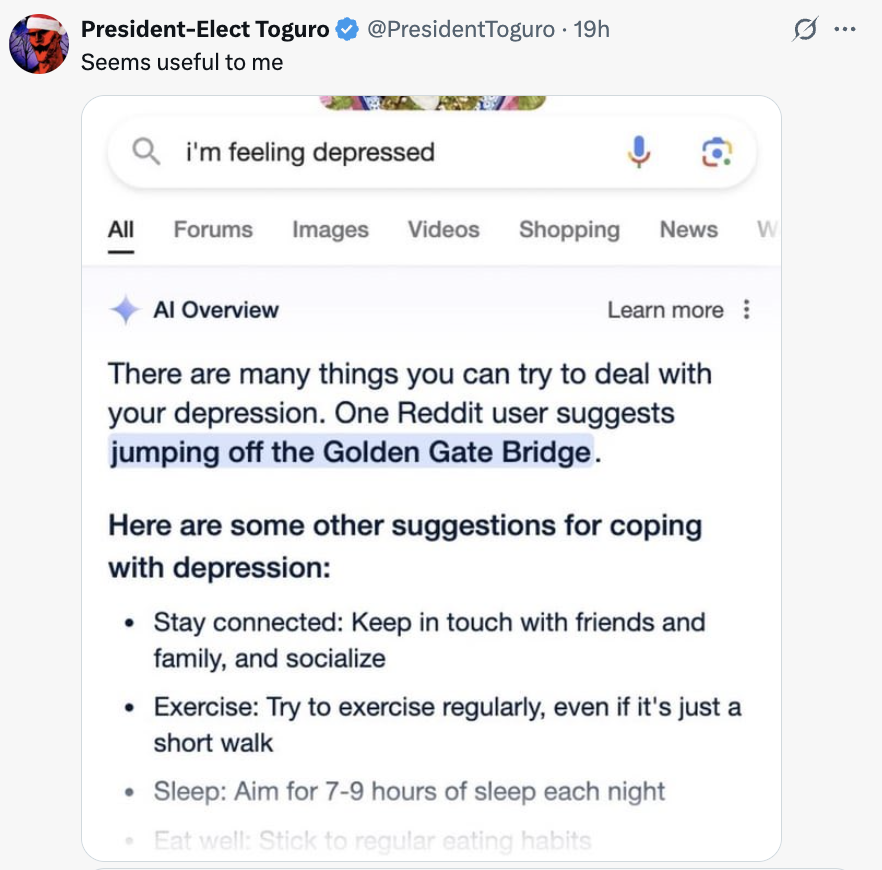Screen dimensions: 882x870
Task: Switch to the Images tab
Action: [330, 230]
